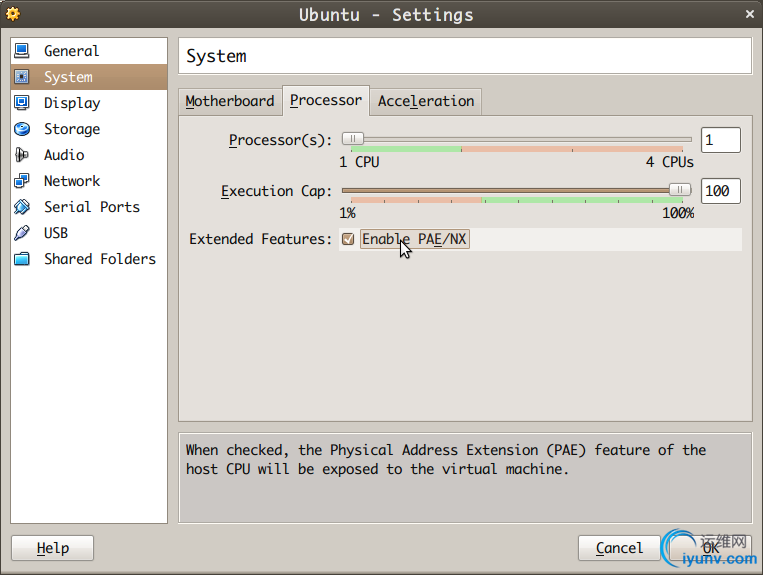
Task: Click the System chip icon in sidebar
Action: coord(22,77)
